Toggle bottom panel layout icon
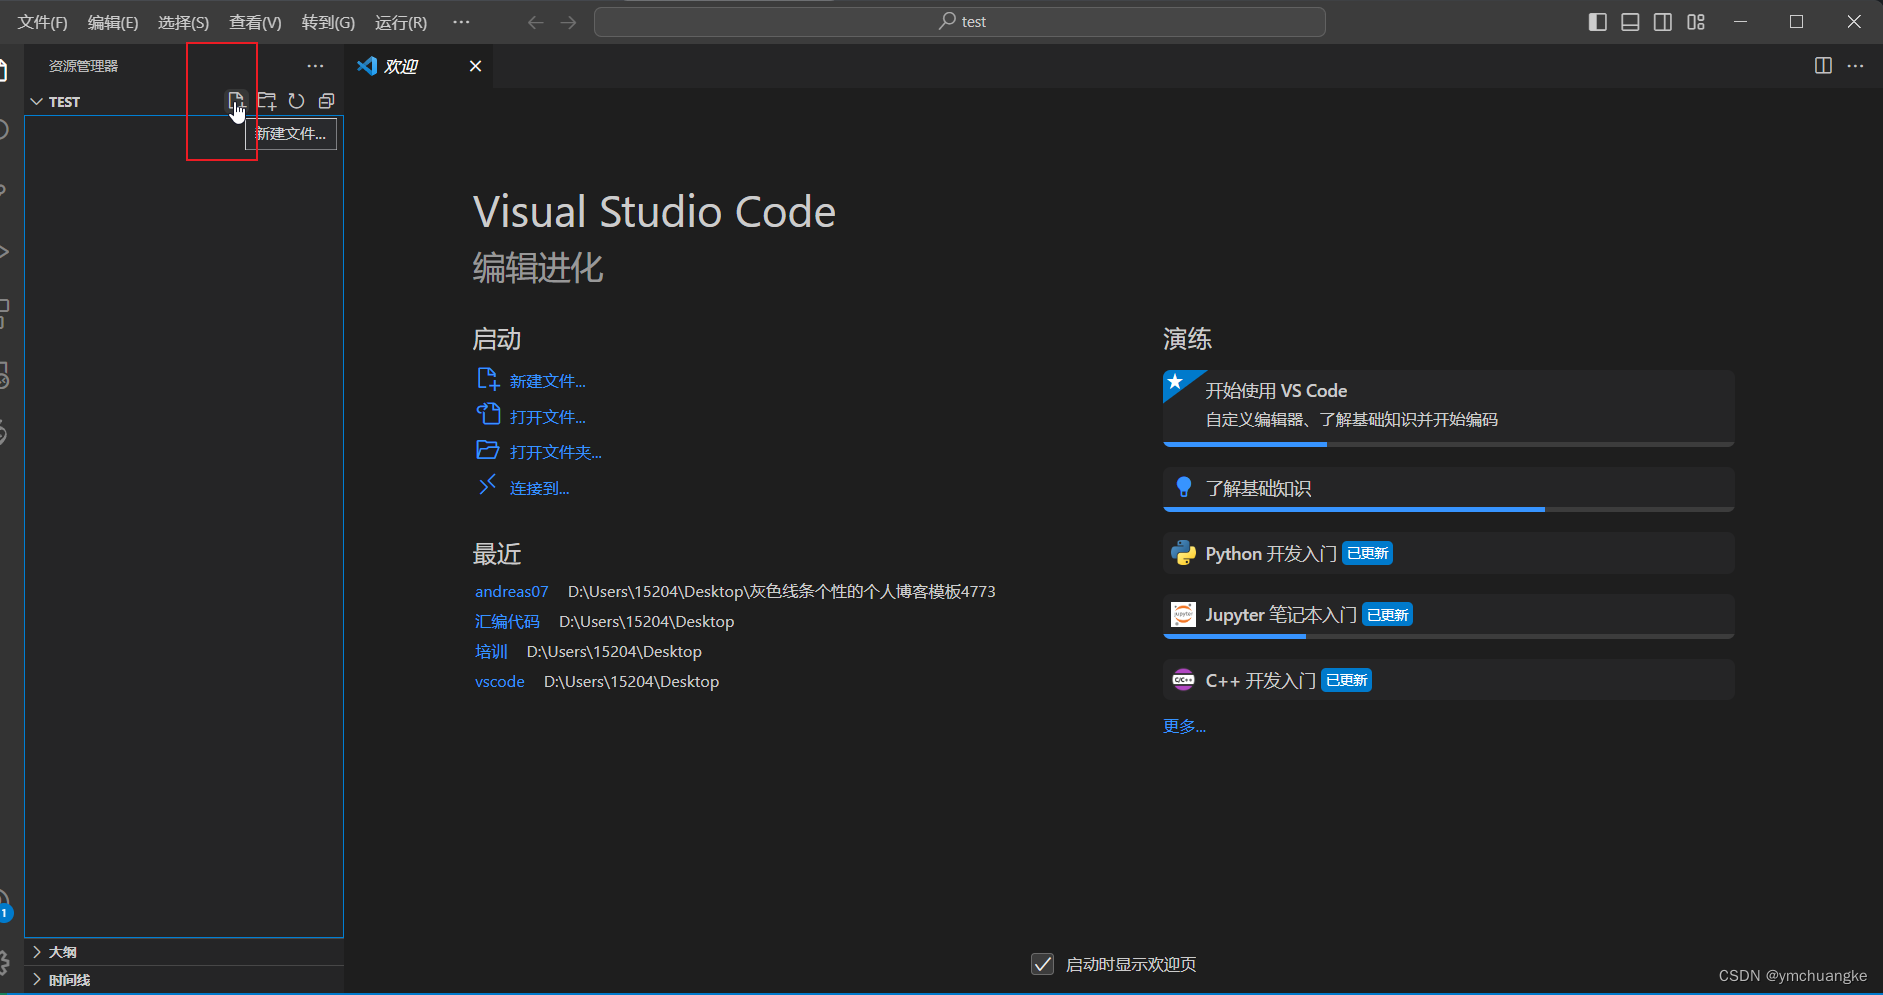Viewport: 1883px width, 995px height. click(1630, 22)
